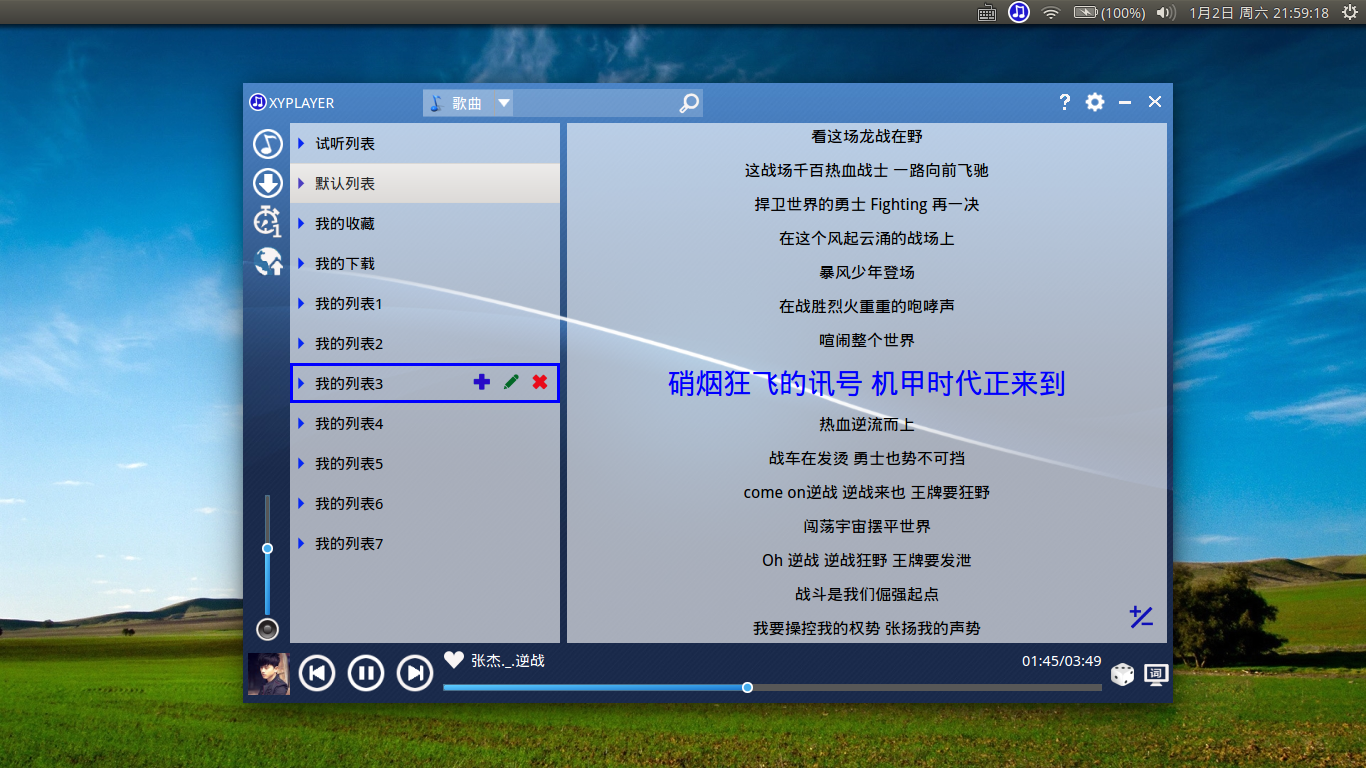Open the keyboard input indicator in top panel
This screenshot has width=1366, height=768.
pyautogui.click(x=987, y=13)
